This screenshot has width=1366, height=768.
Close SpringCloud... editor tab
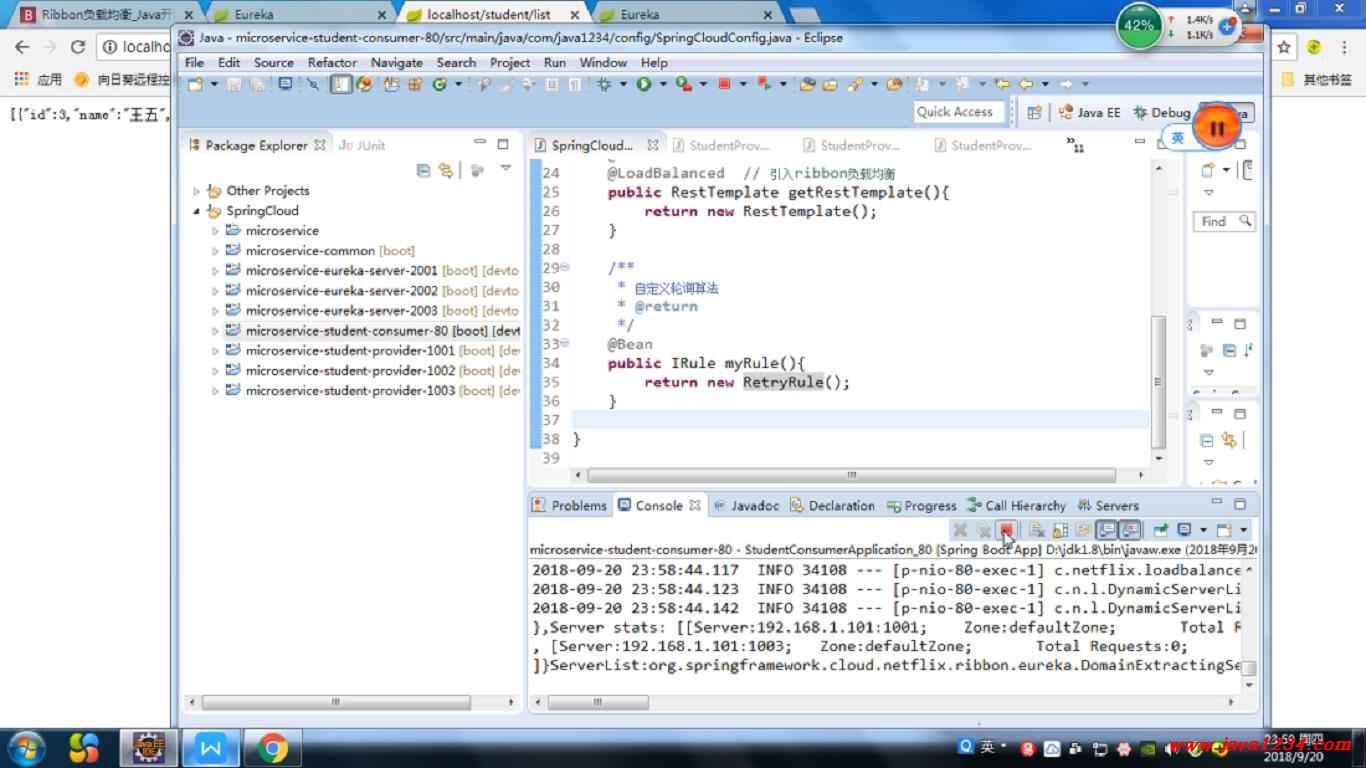[x=652, y=145]
